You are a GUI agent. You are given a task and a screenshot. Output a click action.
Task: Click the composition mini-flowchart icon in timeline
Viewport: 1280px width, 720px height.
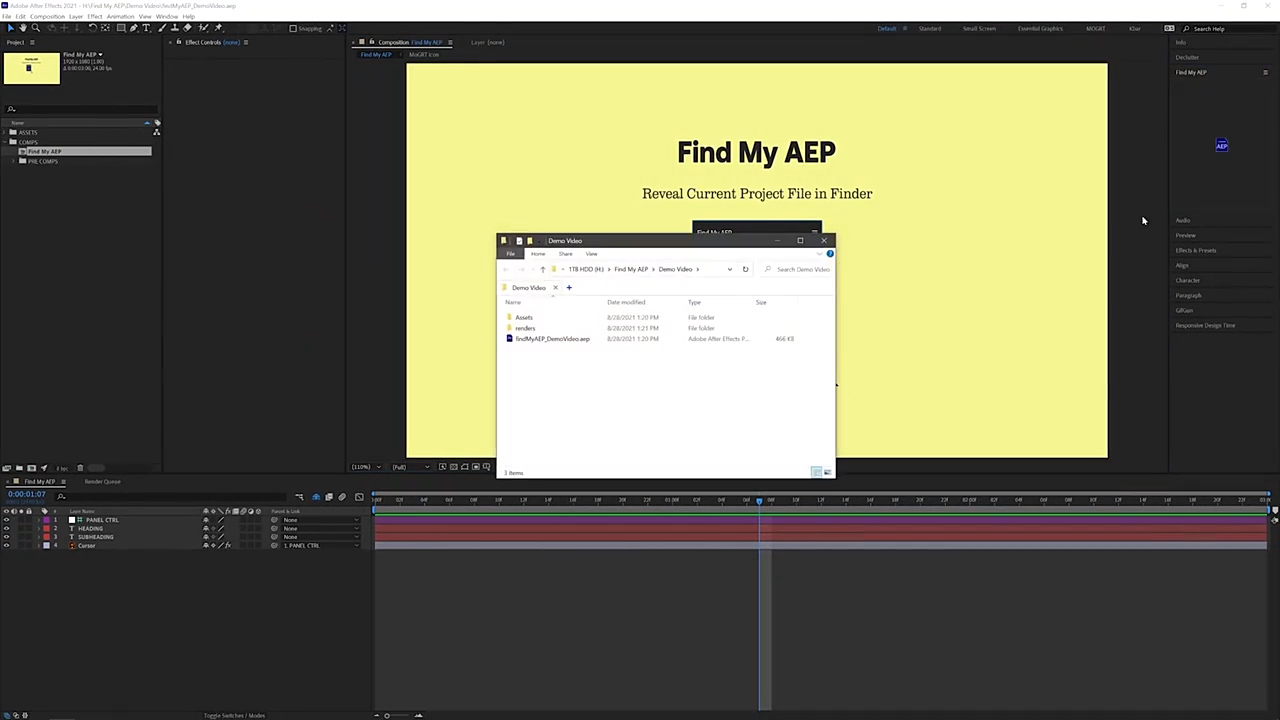300,497
